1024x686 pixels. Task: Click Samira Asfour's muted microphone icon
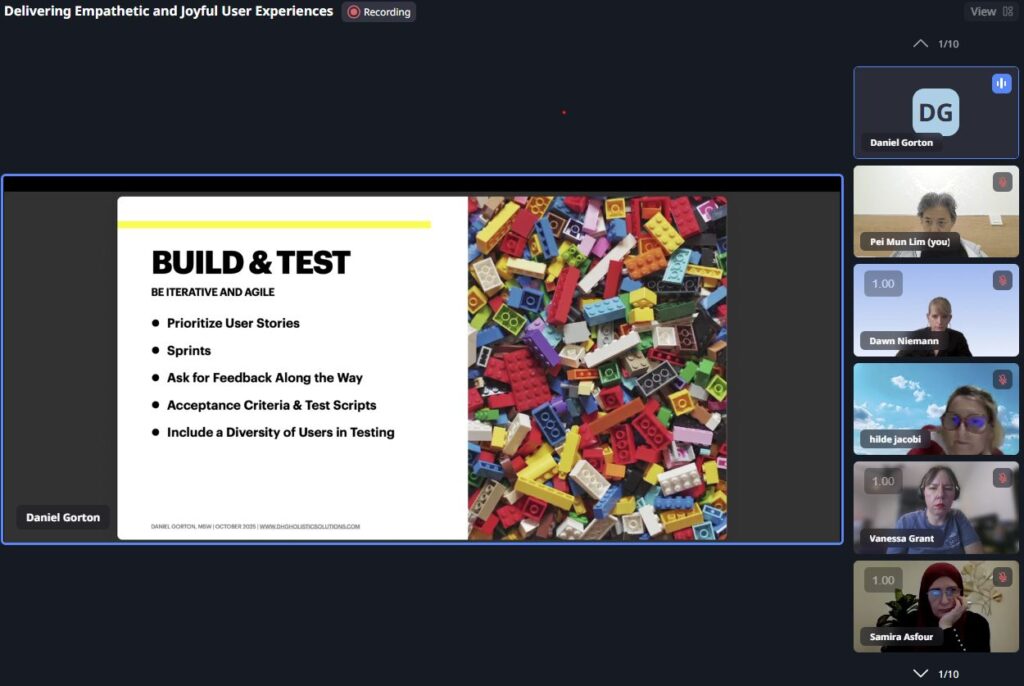click(1001, 577)
